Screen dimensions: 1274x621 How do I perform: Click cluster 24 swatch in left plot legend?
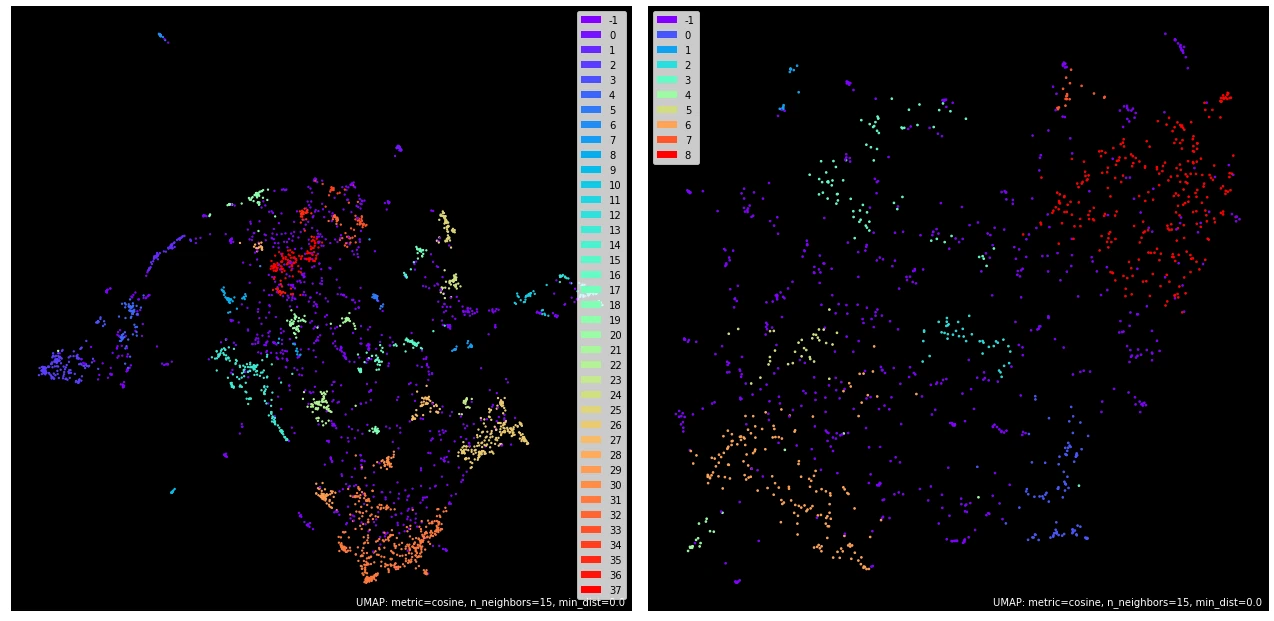tap(591, 395)
